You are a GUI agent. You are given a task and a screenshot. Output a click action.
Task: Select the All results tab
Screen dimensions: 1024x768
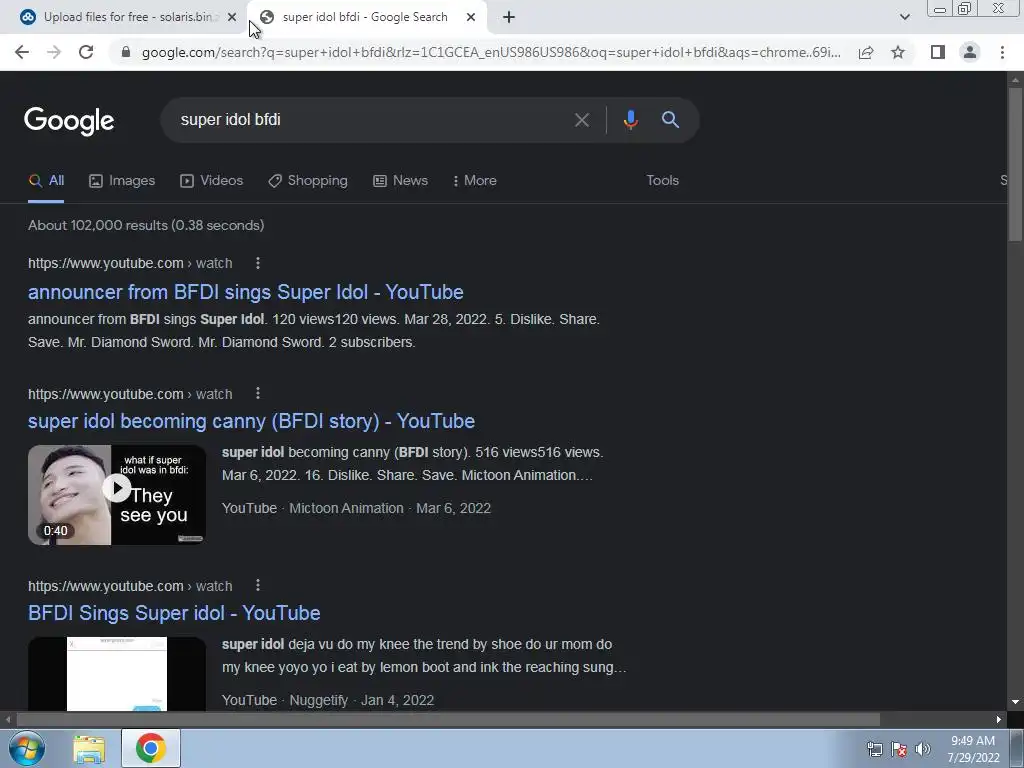coord(46,181)
